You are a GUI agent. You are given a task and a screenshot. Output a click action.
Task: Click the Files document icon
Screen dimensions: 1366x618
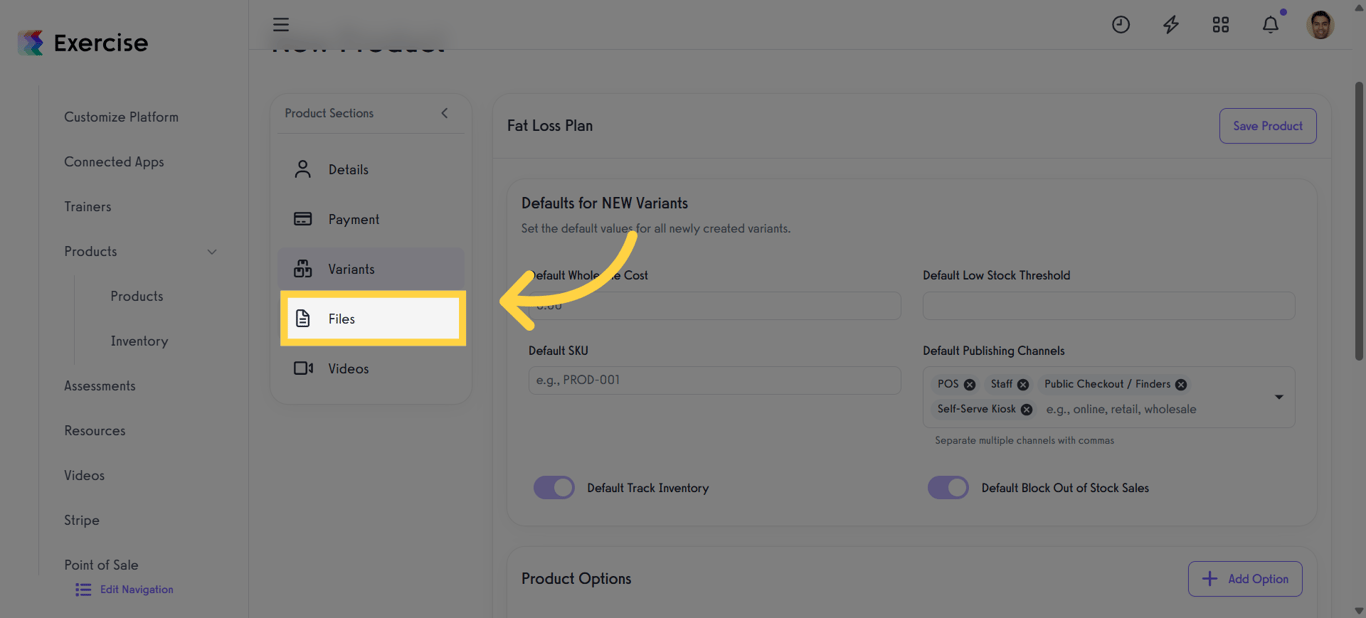coord(303,318)
